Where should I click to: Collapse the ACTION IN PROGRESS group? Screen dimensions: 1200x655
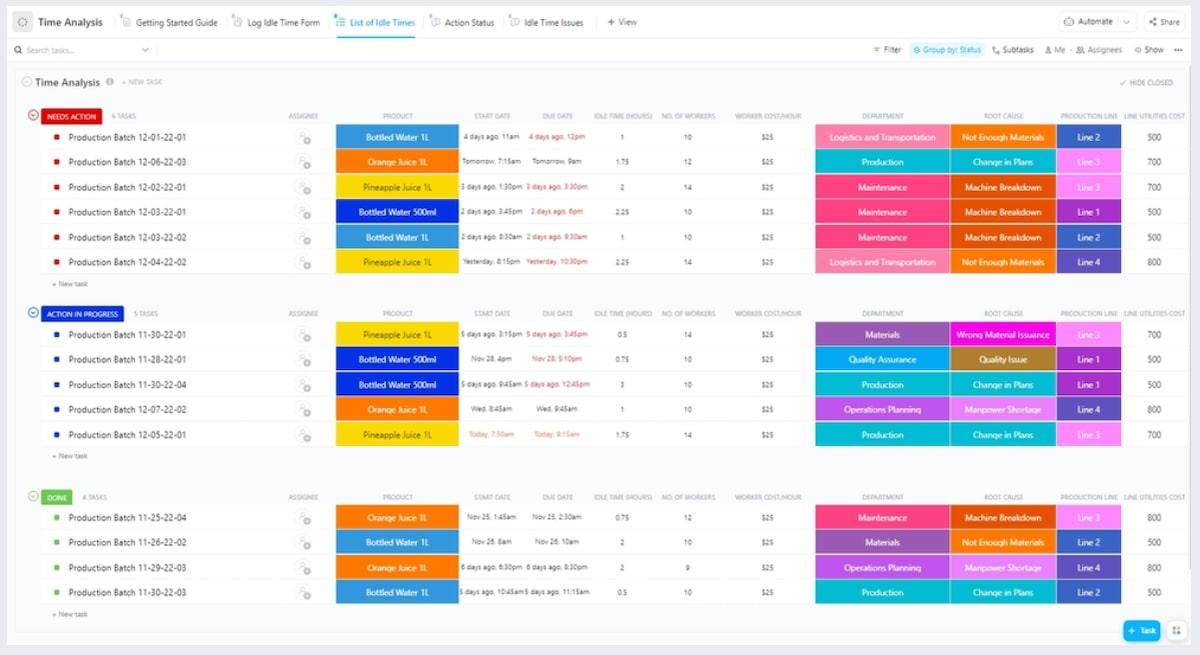tap(31, 312)
